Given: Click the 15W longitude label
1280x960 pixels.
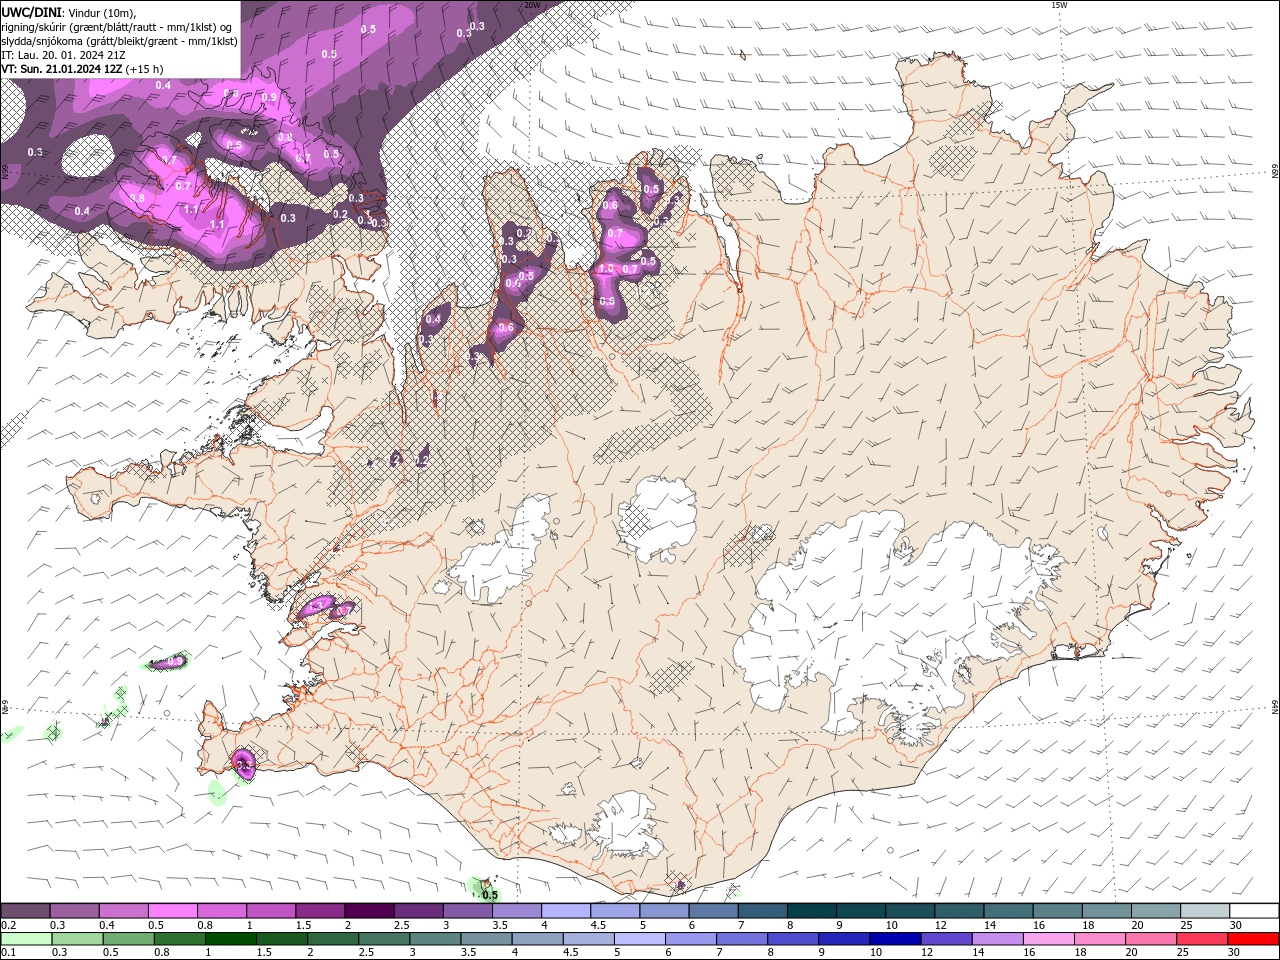Looking at the screenshot, I should point(1059,5).
